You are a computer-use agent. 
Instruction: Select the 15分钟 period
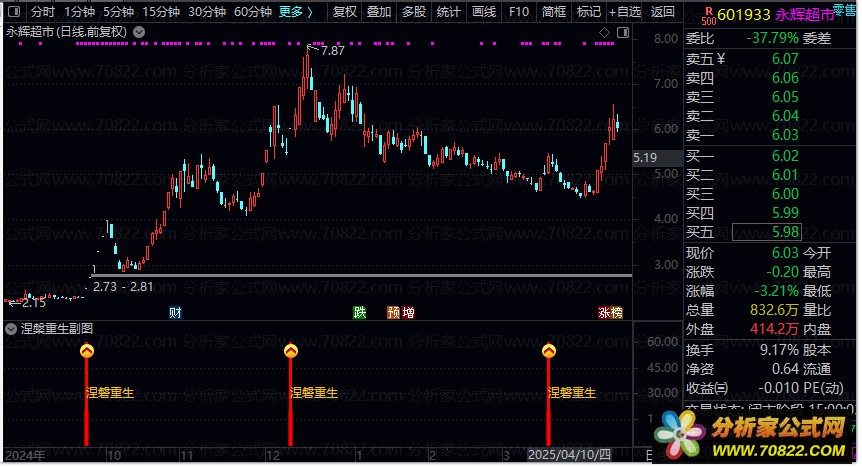pyautogui.click(x=161, y=12)
